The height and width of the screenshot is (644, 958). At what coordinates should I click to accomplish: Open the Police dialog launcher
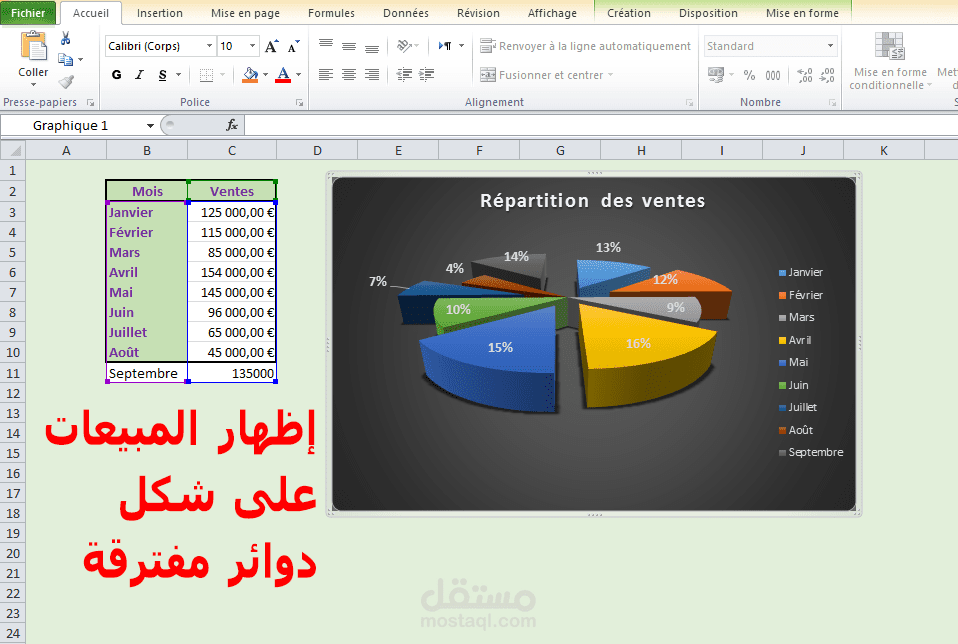(300, 103)
